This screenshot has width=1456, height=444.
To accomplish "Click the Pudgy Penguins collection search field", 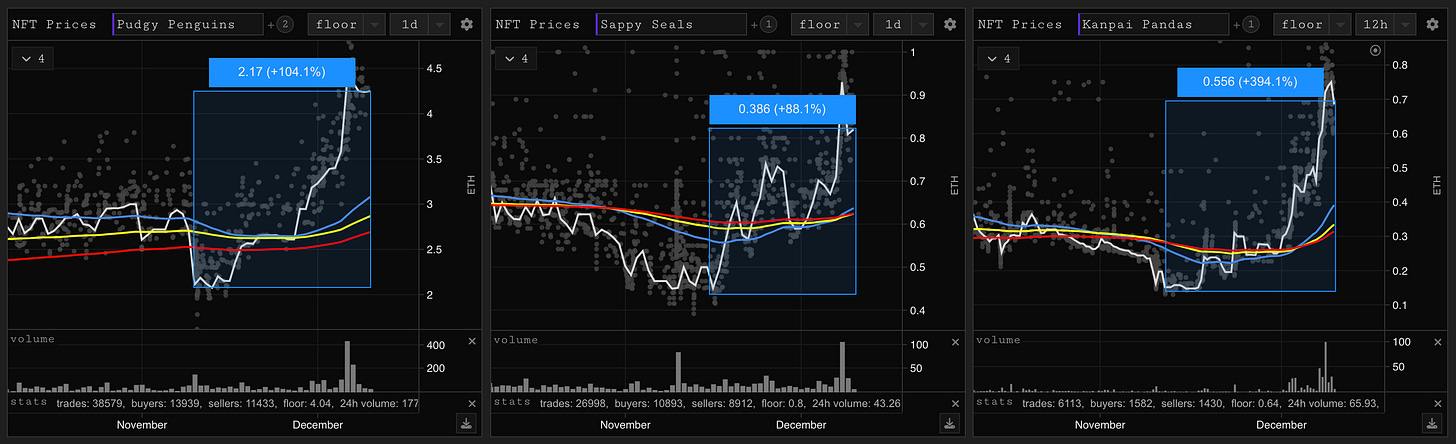I will point(188,24).
